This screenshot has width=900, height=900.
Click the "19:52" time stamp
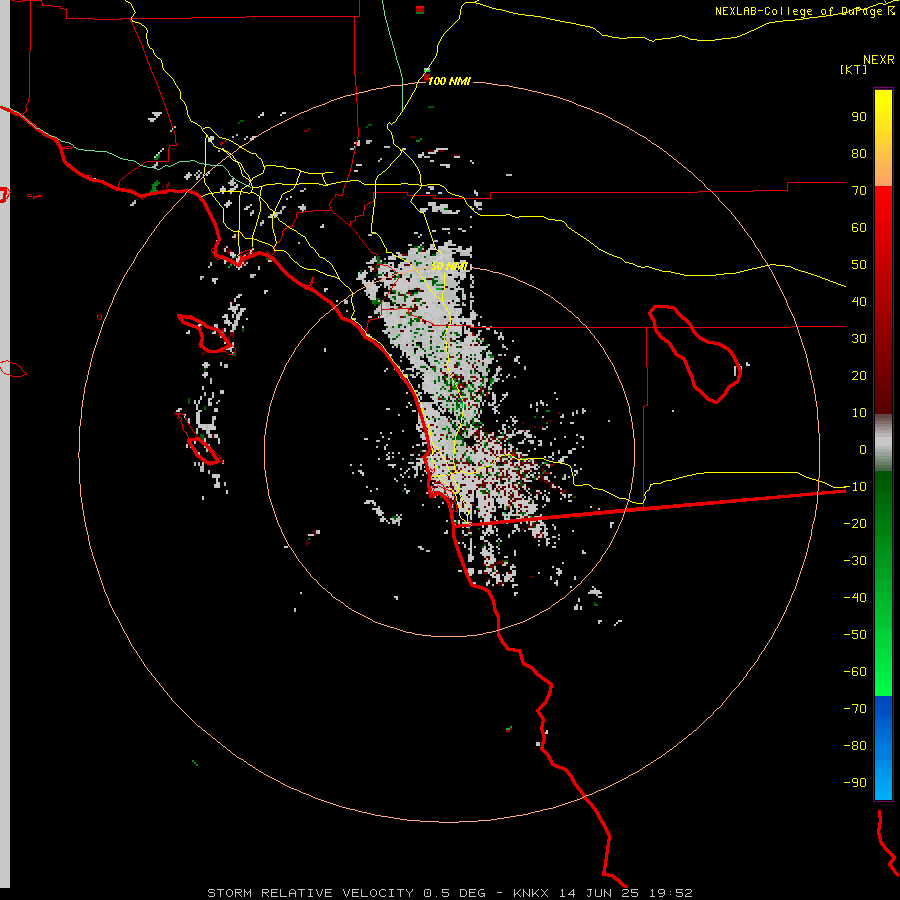(x=671, y=893)
